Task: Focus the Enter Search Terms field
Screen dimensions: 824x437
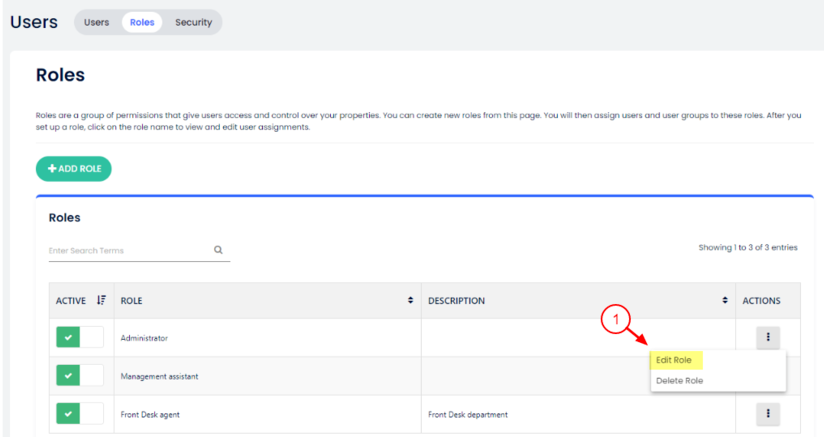Action: [x=128, y=250]
